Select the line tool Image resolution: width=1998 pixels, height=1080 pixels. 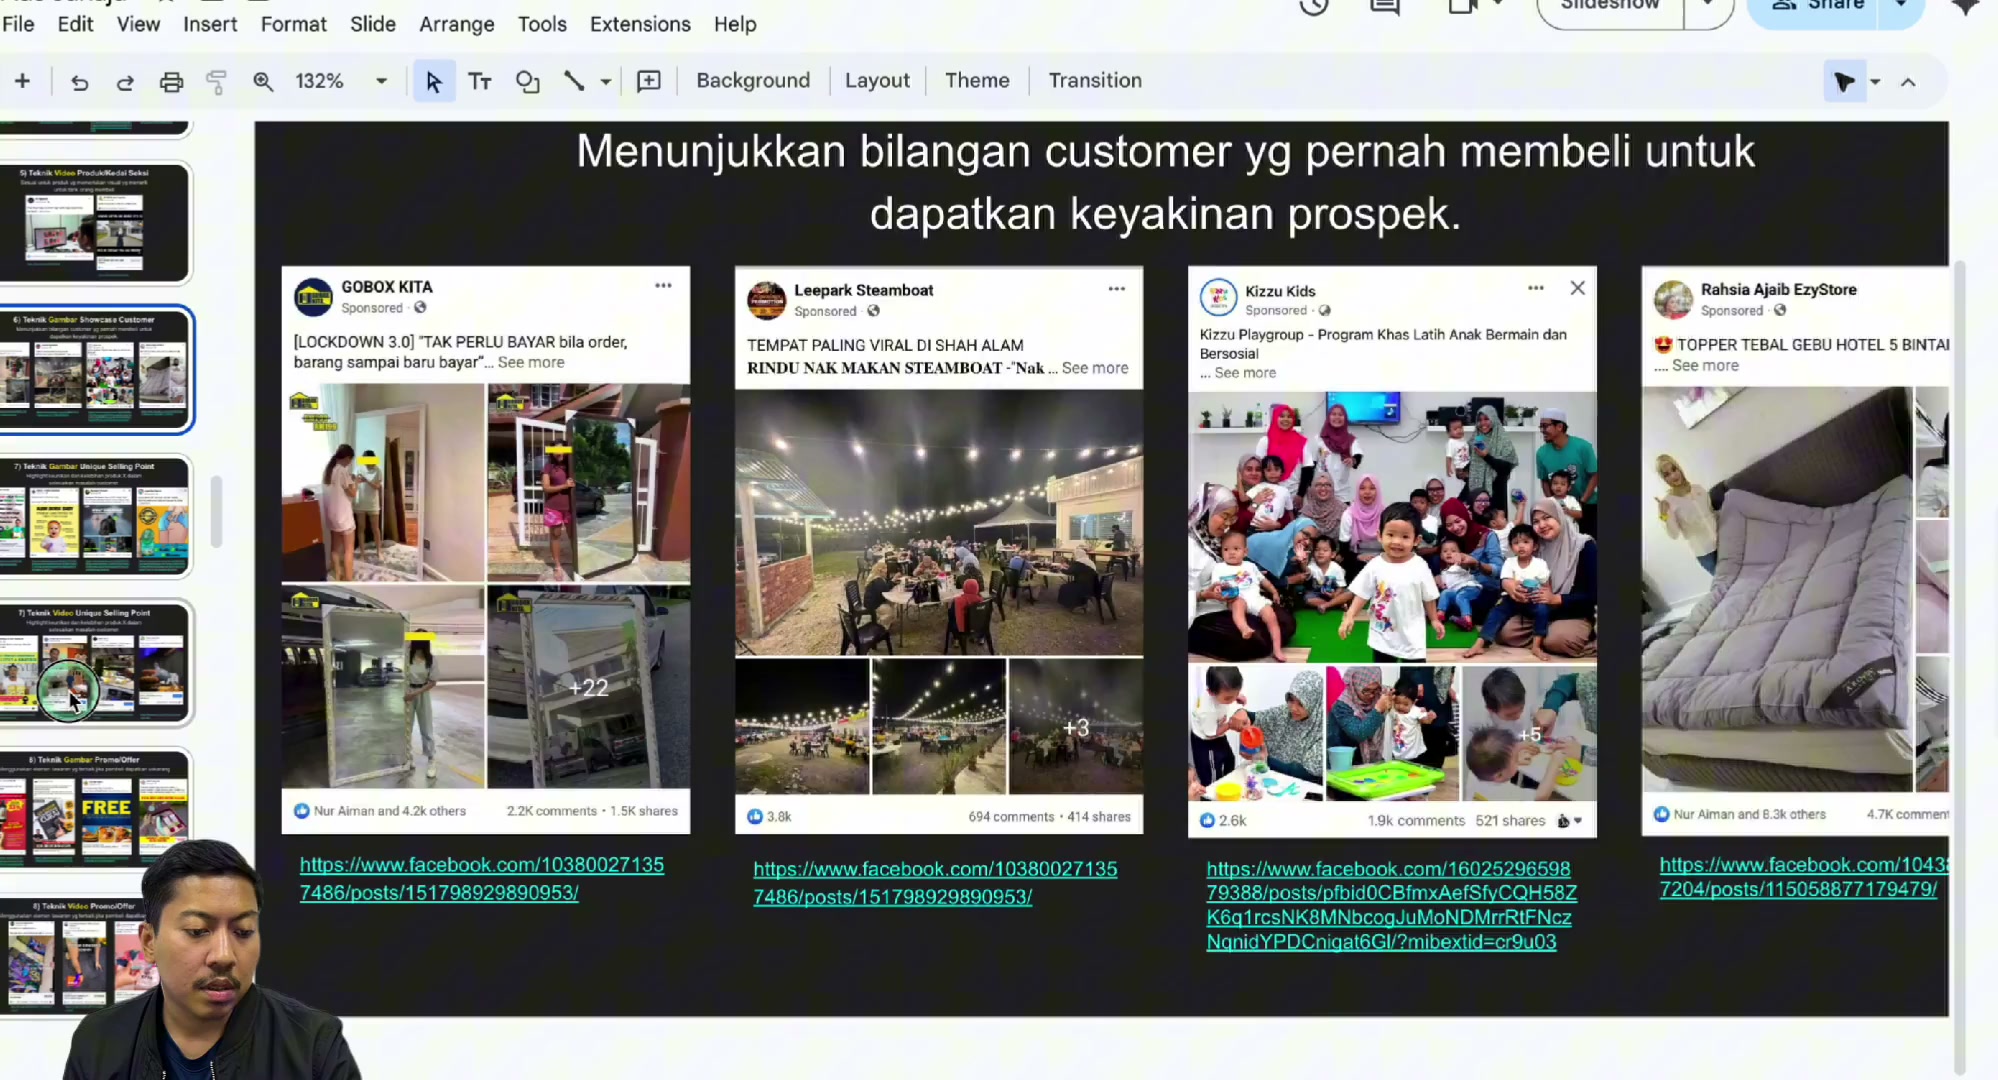coord(574,81)
